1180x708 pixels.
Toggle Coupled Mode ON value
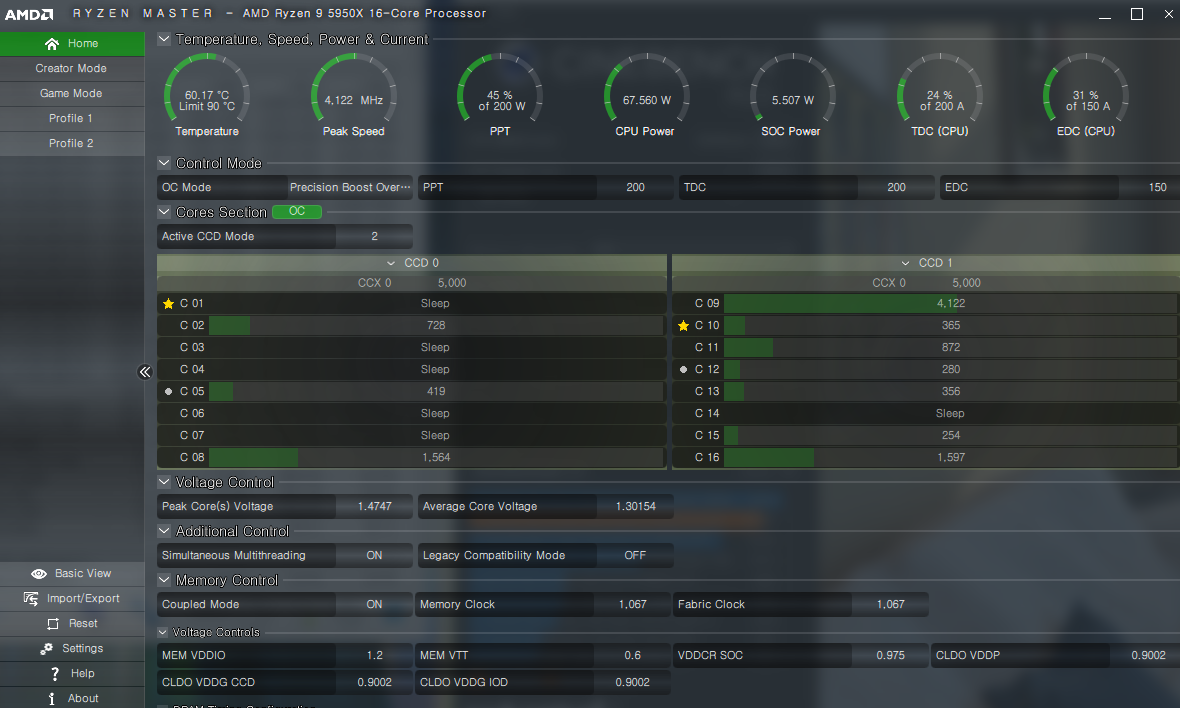tap(374, 604)
